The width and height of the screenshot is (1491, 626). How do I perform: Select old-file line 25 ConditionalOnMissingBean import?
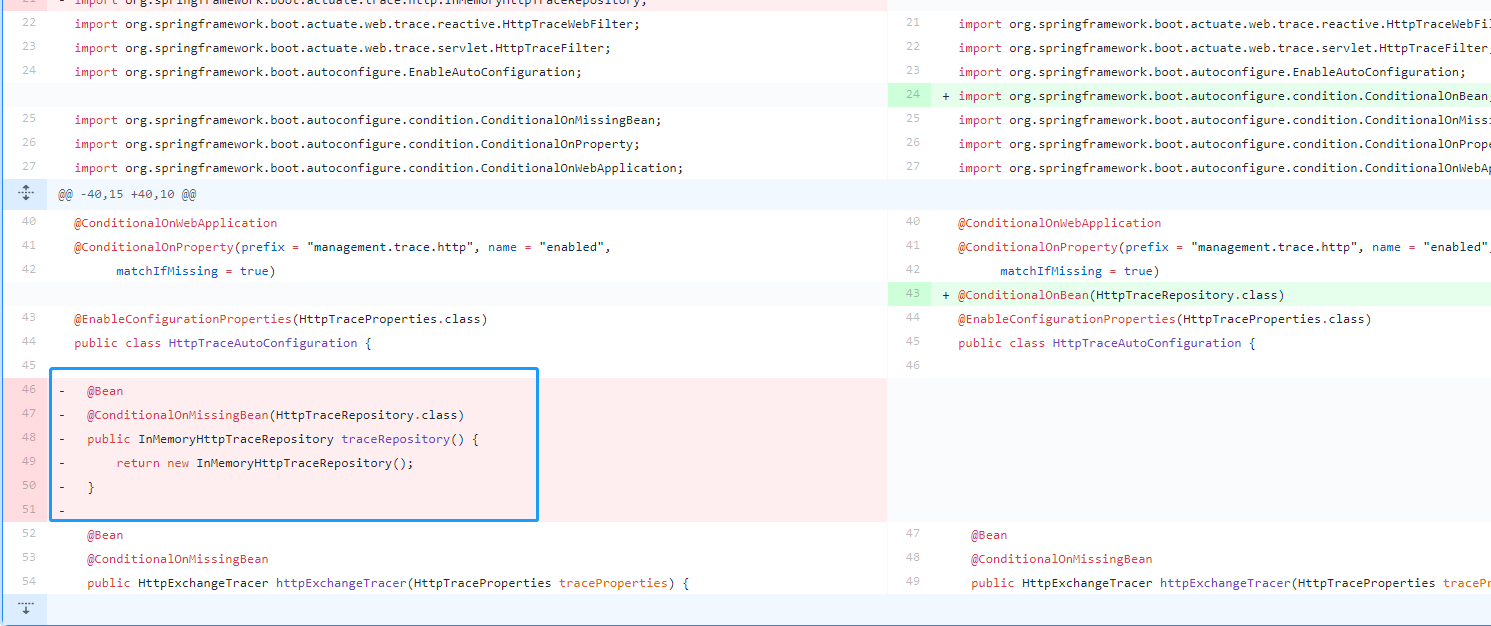click(368, 120)
